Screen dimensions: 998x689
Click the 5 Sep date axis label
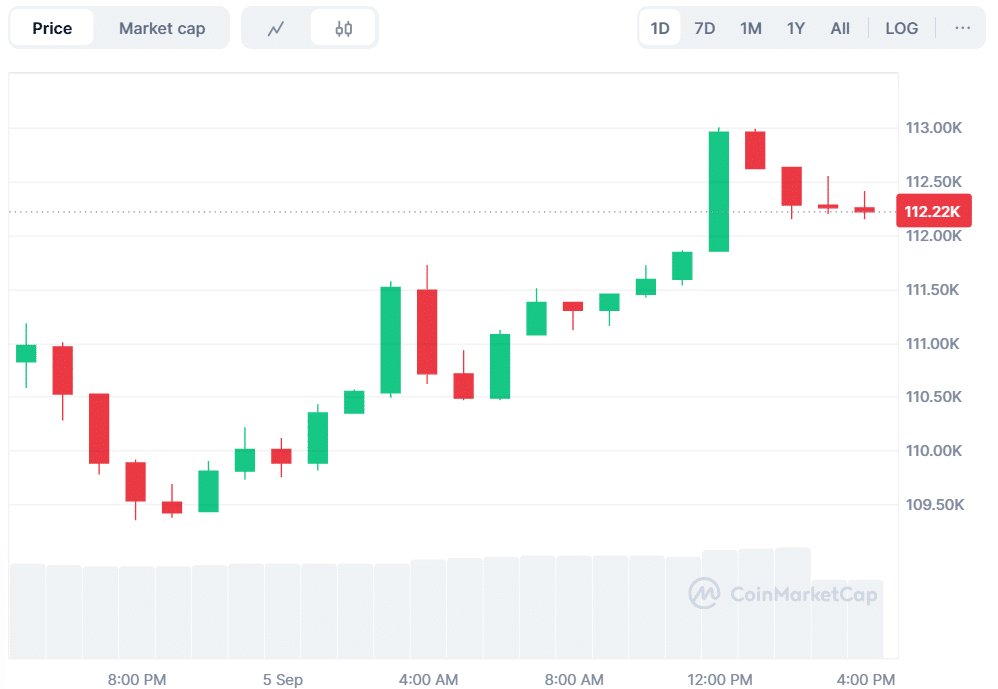click(x=283, y=680)
